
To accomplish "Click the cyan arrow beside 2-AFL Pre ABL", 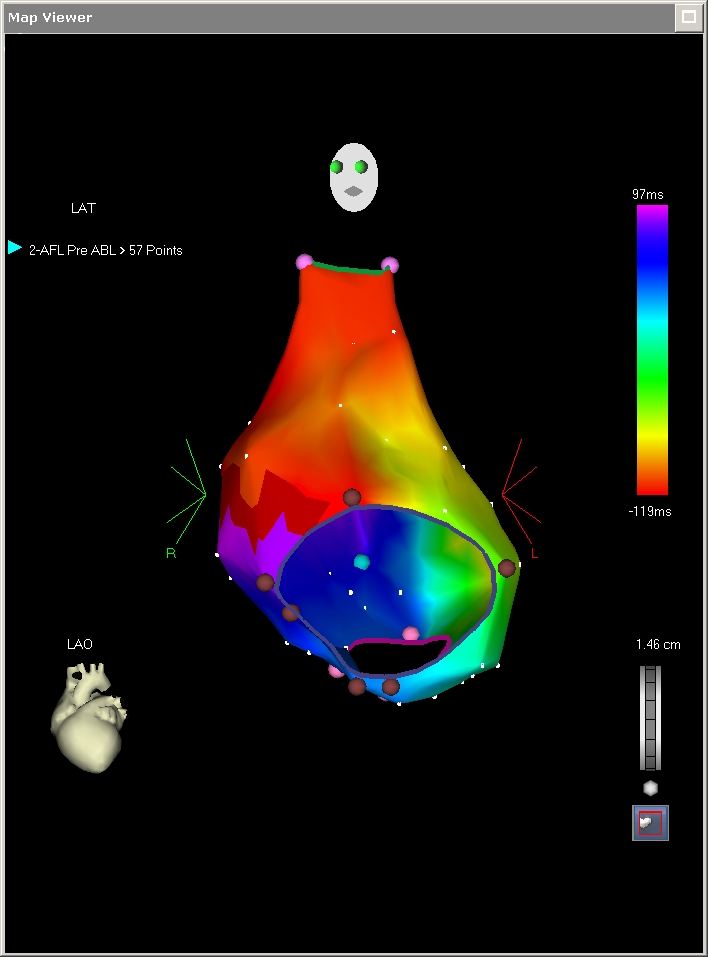I will [15, 247].
